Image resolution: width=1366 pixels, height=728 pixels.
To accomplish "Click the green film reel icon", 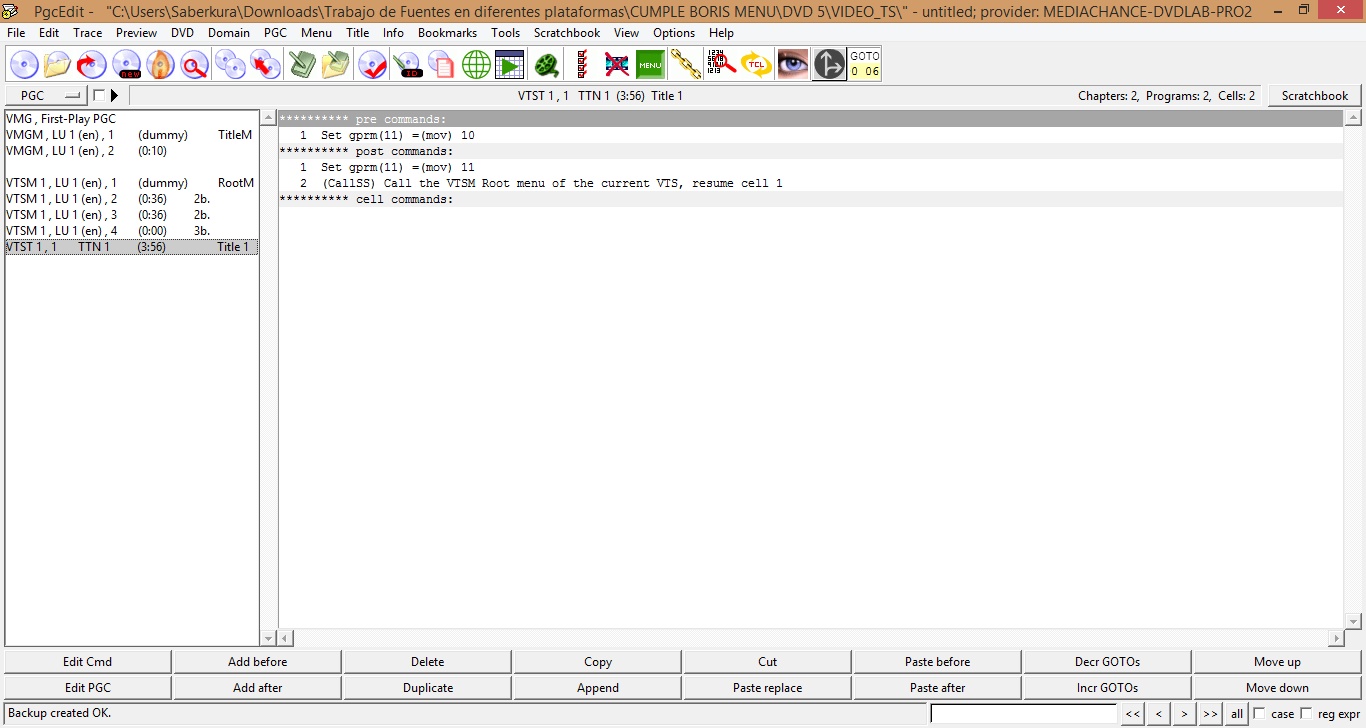I will click(546, 65).
